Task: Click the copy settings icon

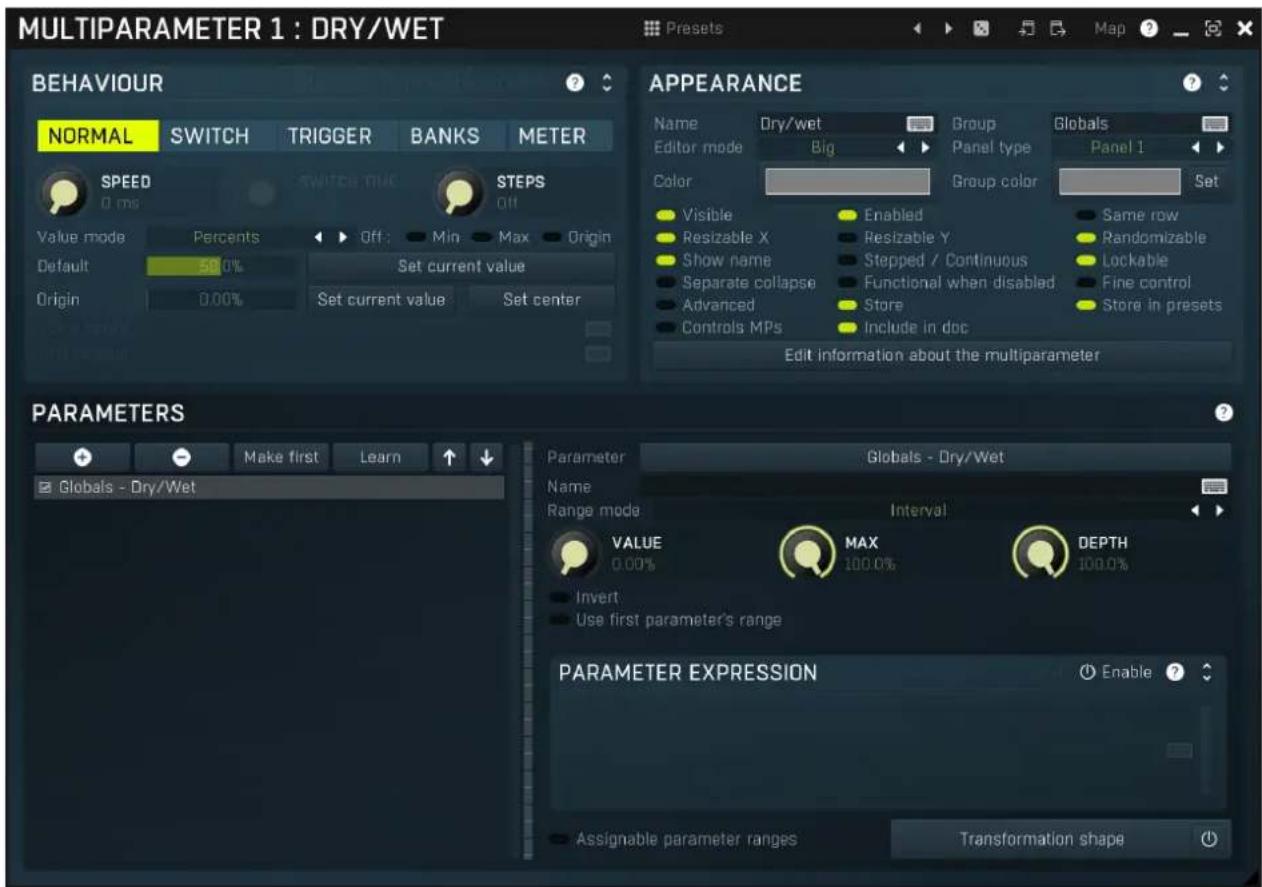Action: (1026, 30)
